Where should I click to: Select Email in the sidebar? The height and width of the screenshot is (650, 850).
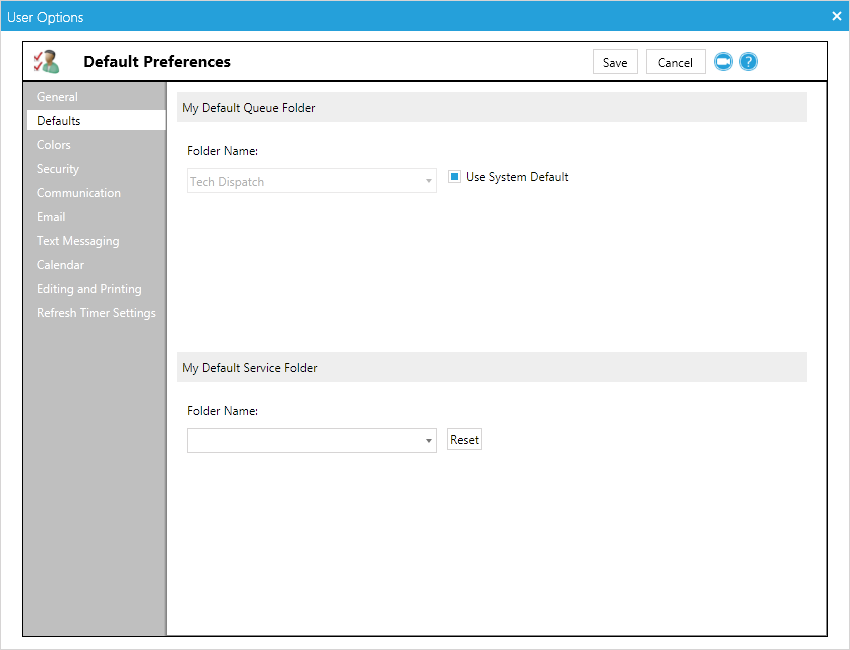51,217
